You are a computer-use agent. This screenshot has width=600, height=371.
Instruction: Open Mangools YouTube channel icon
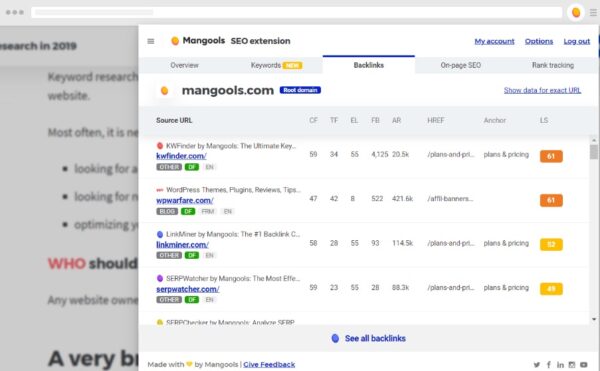[584, 364]
